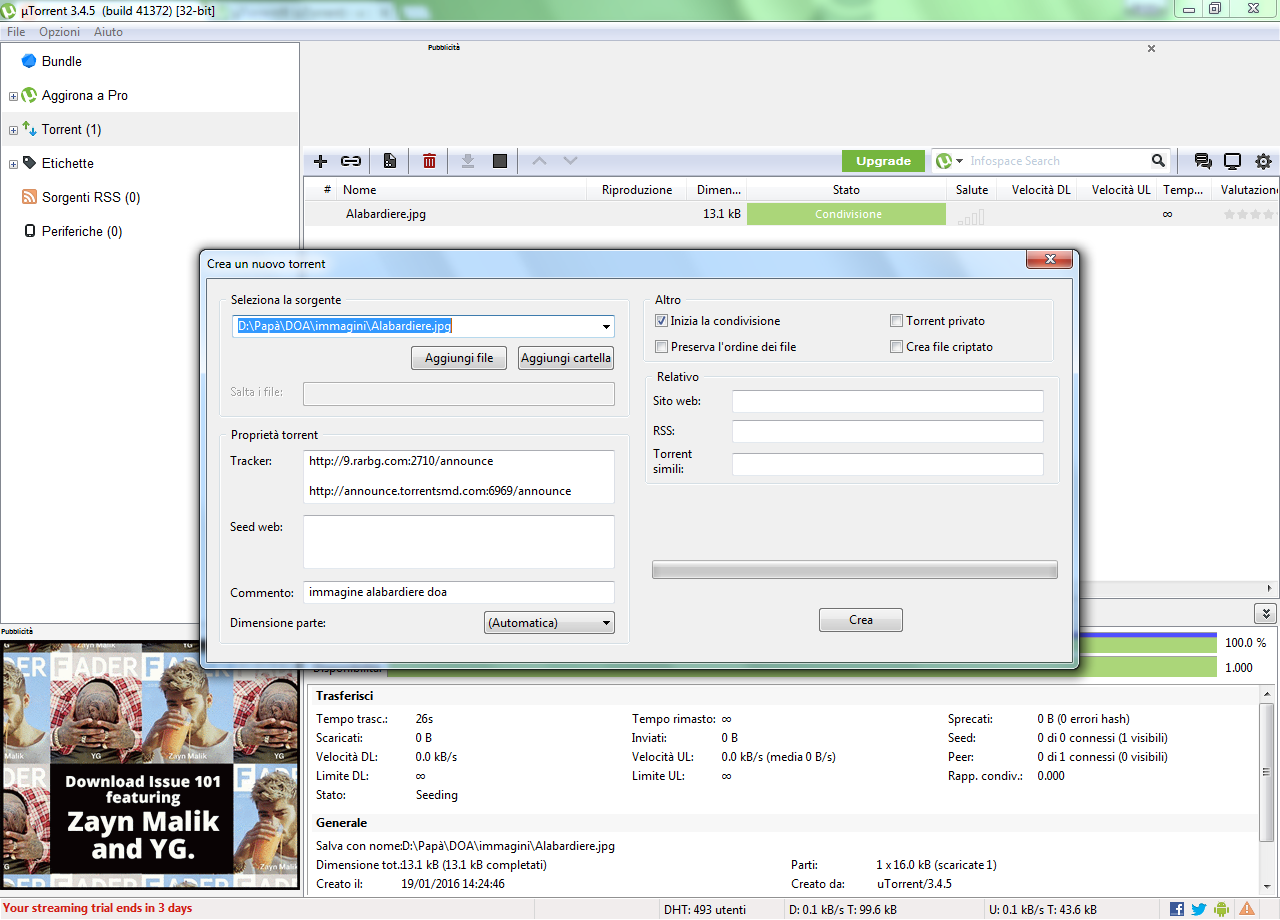Click the Move Down Queue arrow icon
Image resolution: width=1280 pixels, height=920 pixels.
pos(570,161)
